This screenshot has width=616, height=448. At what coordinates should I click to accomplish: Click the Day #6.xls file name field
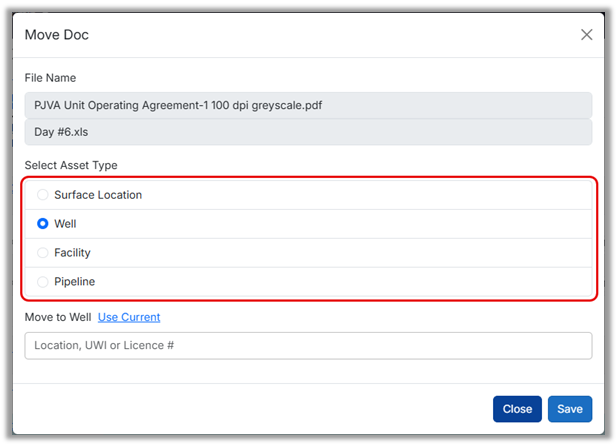tap(308, 132)
